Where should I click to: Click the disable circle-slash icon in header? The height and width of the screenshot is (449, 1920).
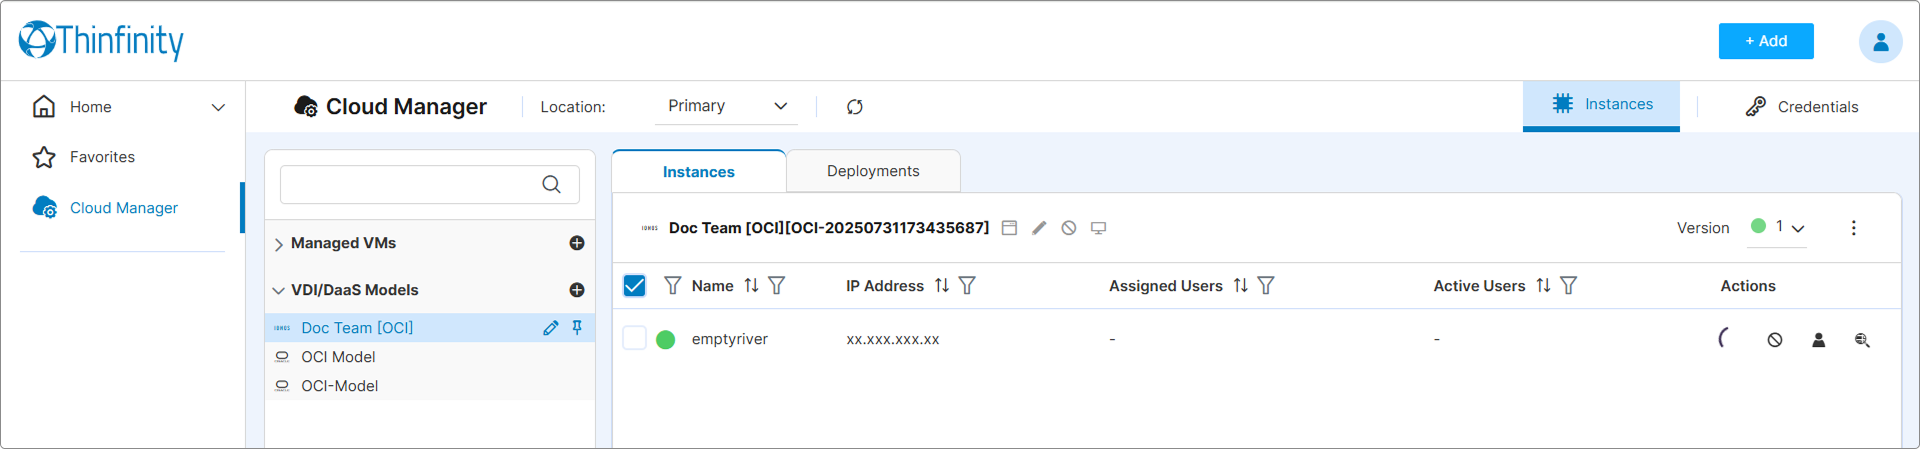point(1069,228)
